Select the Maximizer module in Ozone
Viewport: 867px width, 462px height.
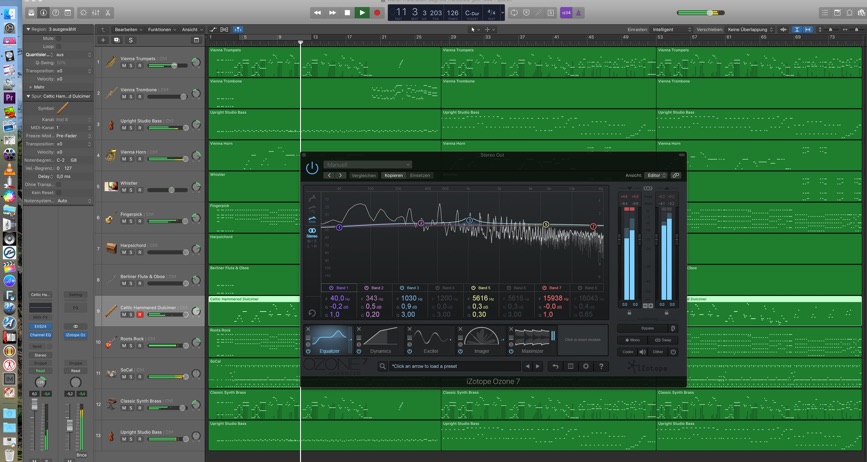pyautogui.click(x=532, y=340)
